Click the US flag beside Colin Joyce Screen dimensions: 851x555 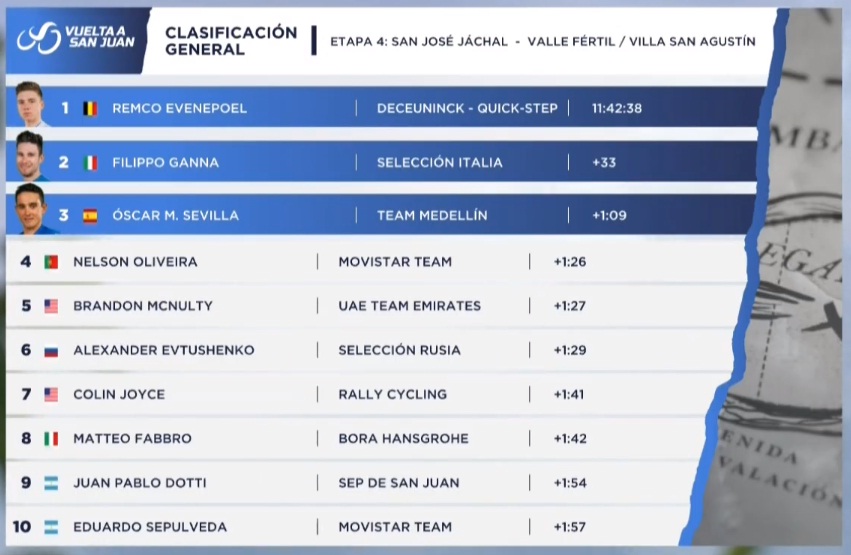coord(51,394)
